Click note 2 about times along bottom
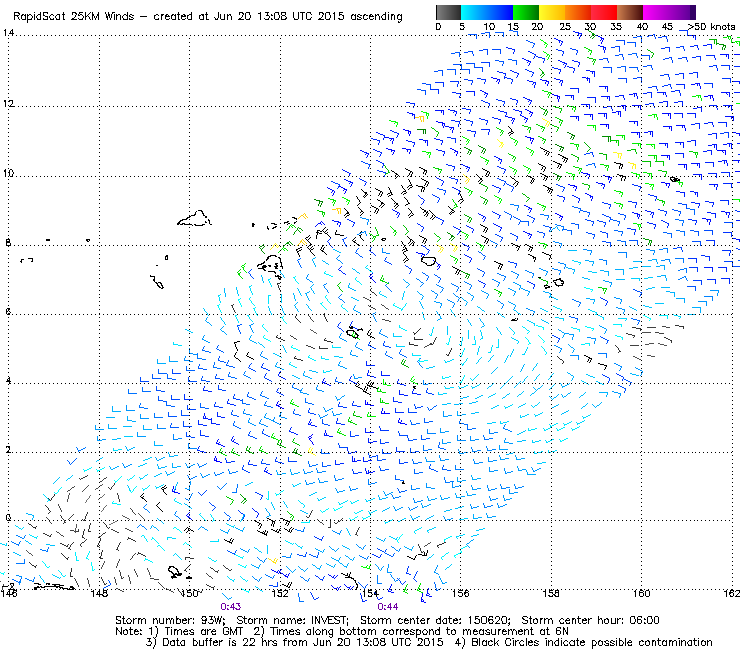 pos(411,632)
